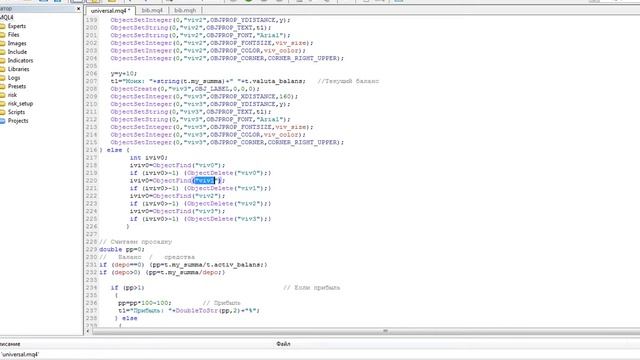Click ObjectDelete("viv3") on line 225
The width and height of the screenshot is (640, 360).
click(x=225, y=219)
